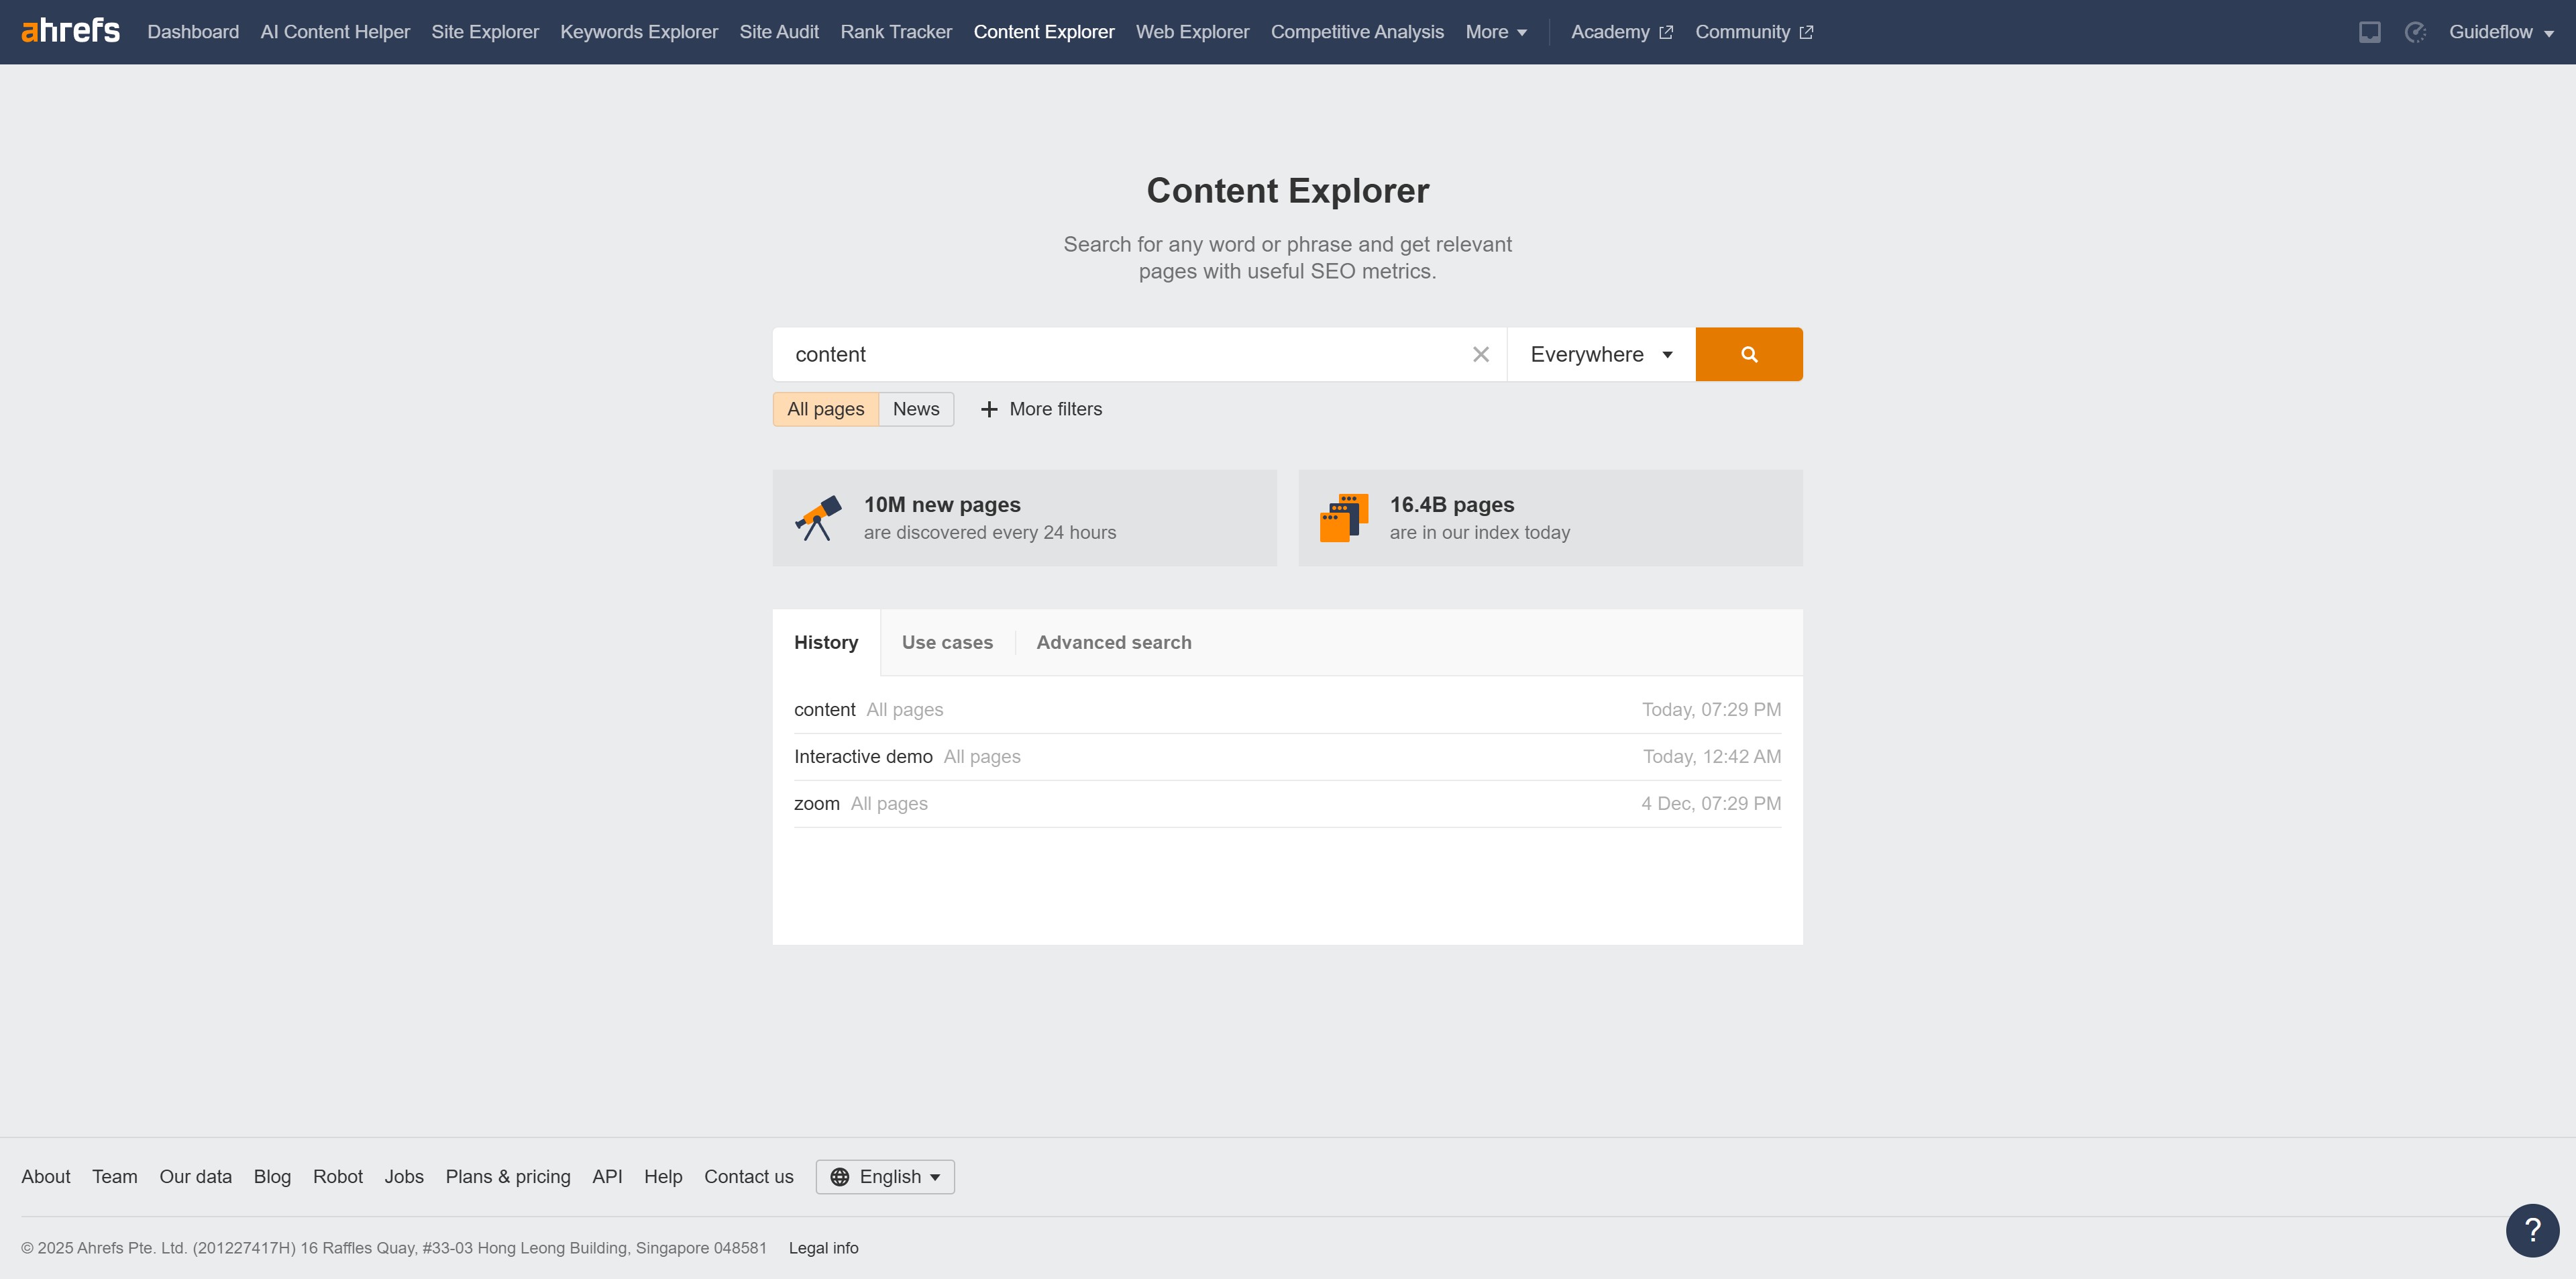Open the Advanced search tab

click(x=1113, y=642)
